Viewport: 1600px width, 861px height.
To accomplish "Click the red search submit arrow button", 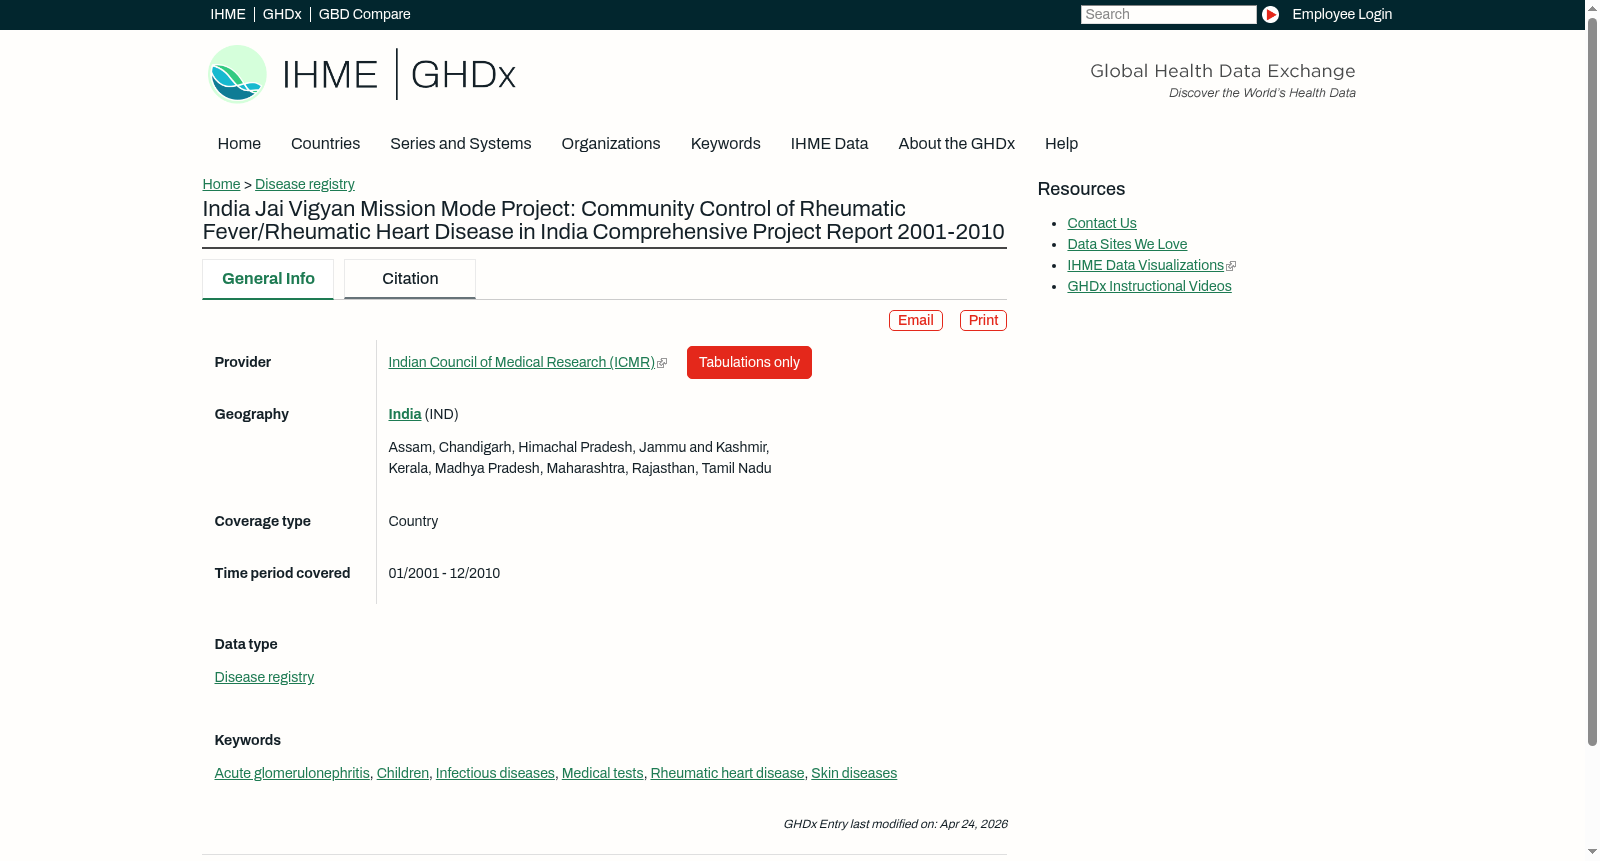I will [x=1270, y=14].
